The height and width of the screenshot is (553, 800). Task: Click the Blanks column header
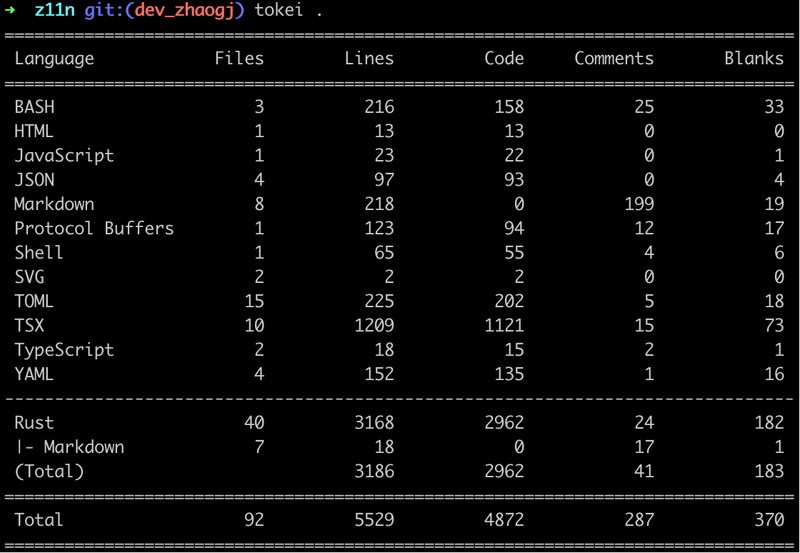(x=754, y=58)
